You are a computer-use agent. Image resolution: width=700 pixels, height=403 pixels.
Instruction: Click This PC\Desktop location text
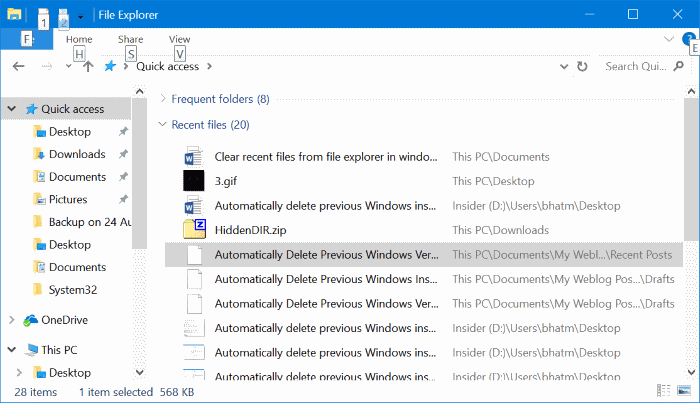493,181
